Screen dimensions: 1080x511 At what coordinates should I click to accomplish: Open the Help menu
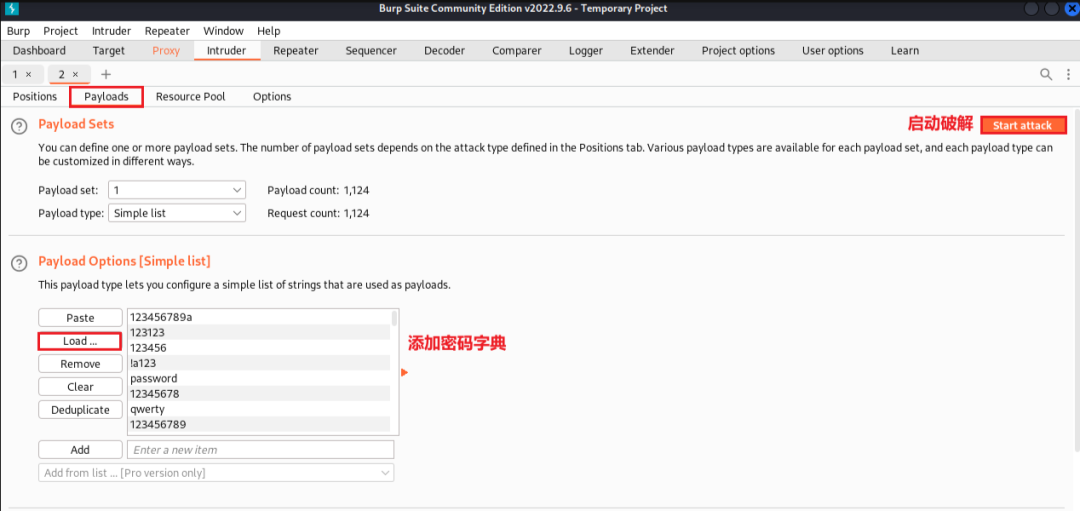pyautogui.click(x=269, y=31)
